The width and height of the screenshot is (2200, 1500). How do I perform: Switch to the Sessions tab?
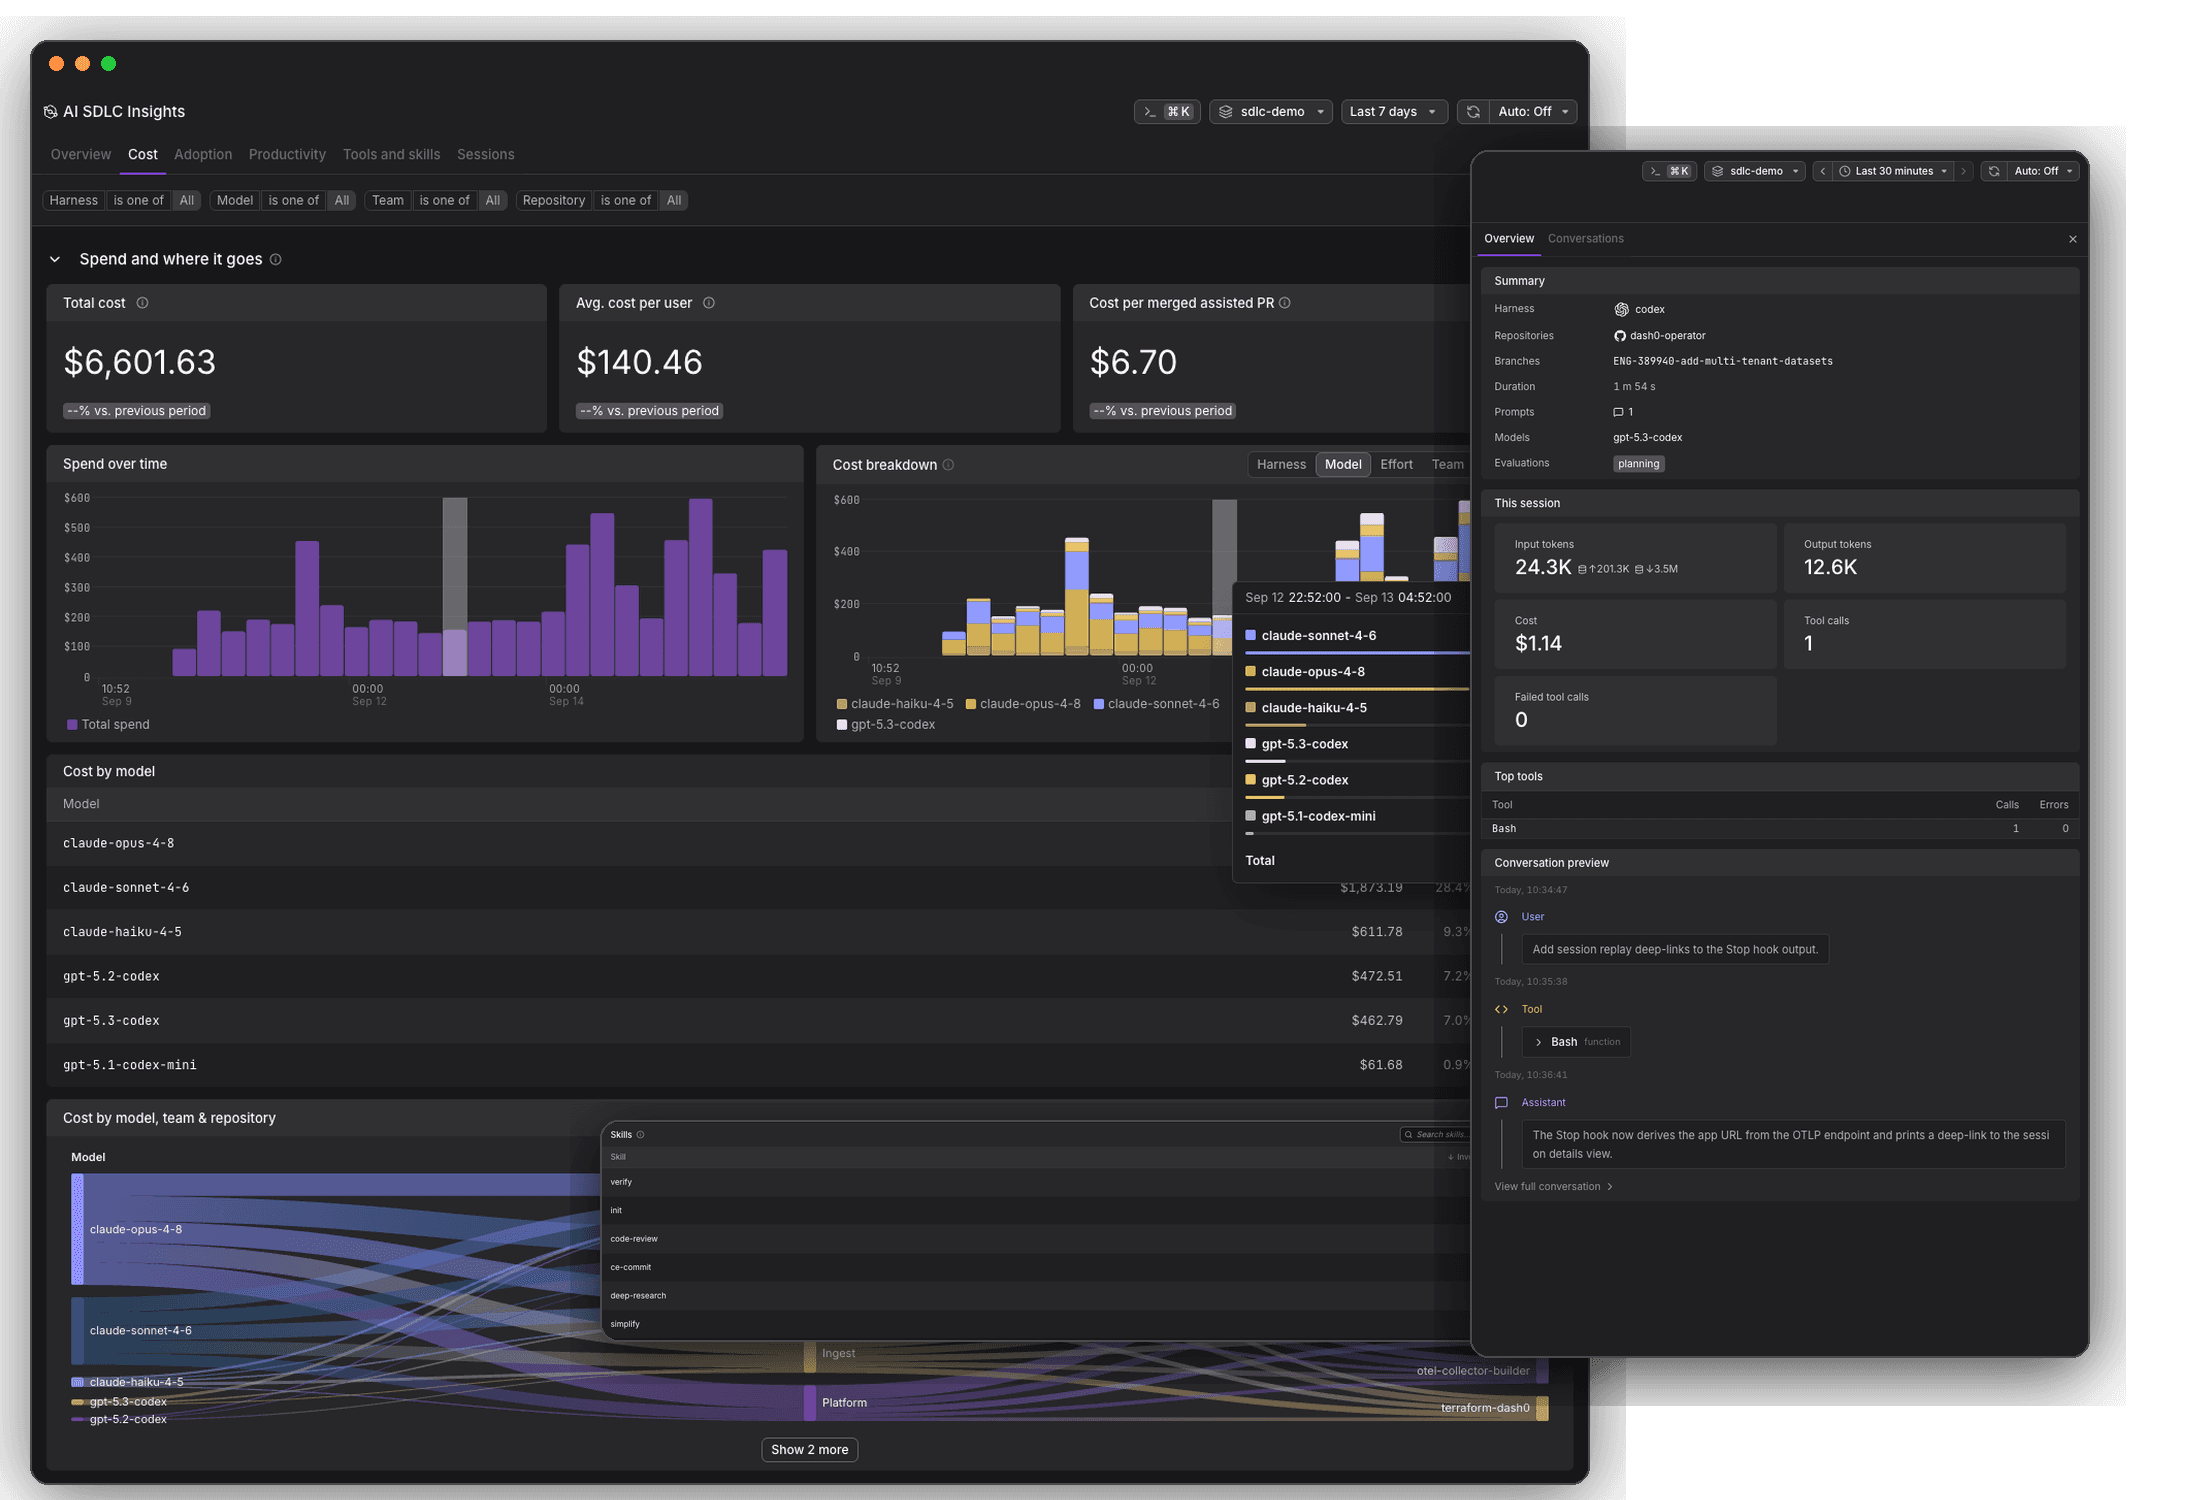(x=485, y=155)
